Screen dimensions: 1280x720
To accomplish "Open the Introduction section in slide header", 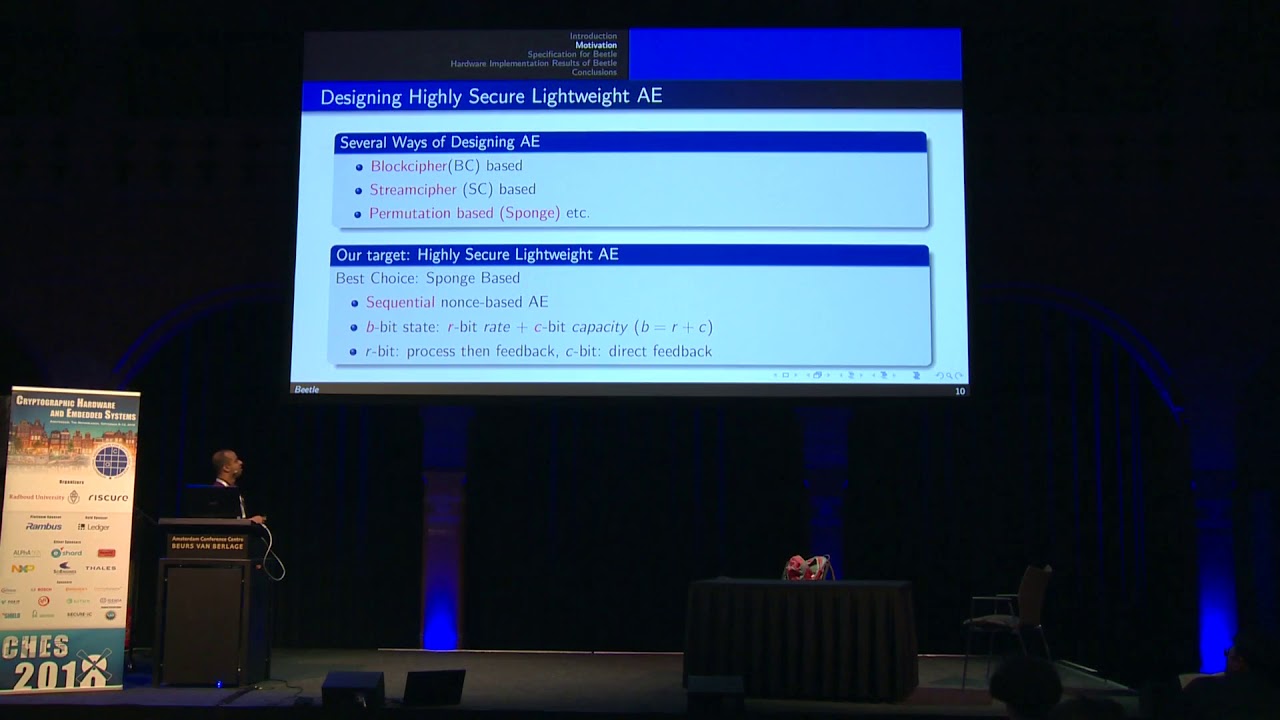I will (x=593, y=36).
